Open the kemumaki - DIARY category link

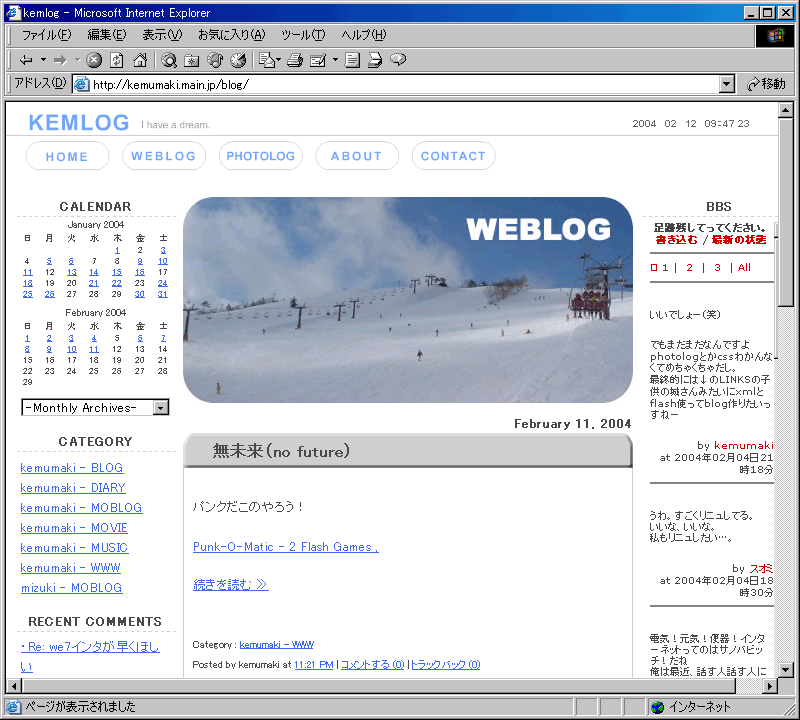tap(72, 488)
